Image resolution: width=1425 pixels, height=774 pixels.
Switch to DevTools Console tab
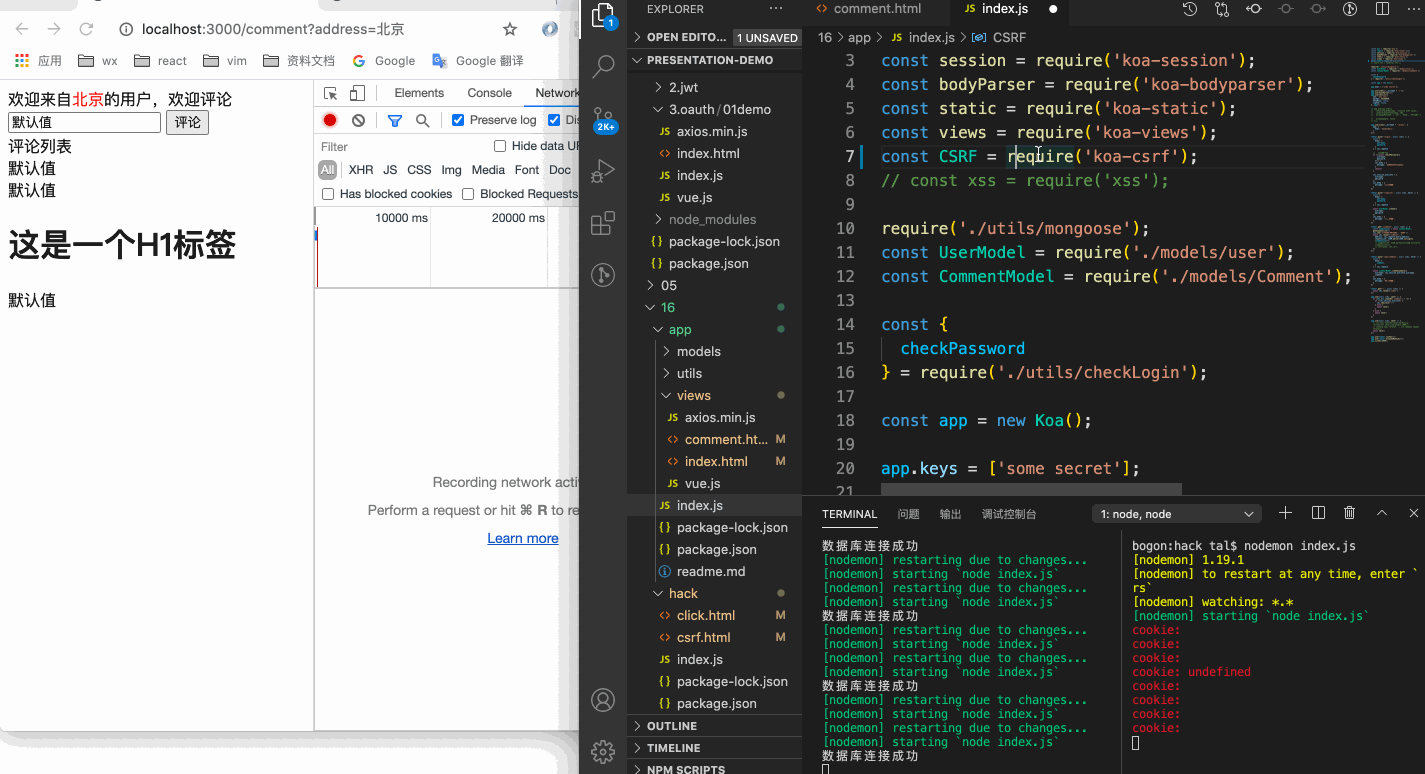point(490,93)
